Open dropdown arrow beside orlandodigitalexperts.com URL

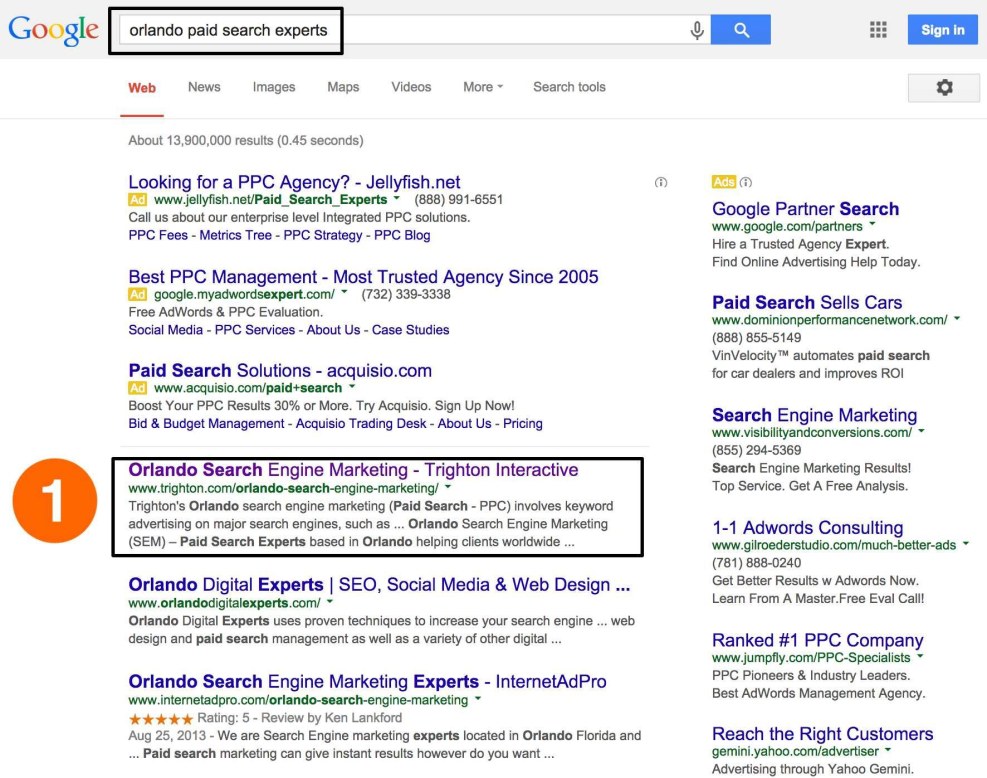330,603
